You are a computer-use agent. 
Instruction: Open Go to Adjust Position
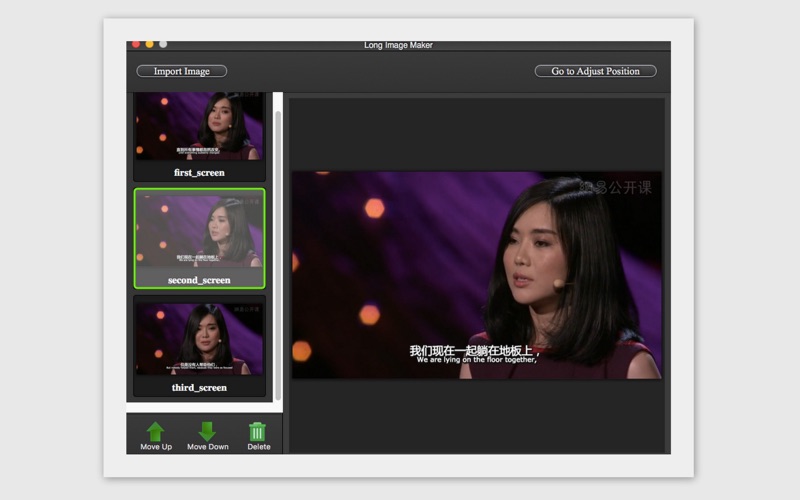click(x=595, y=71)
